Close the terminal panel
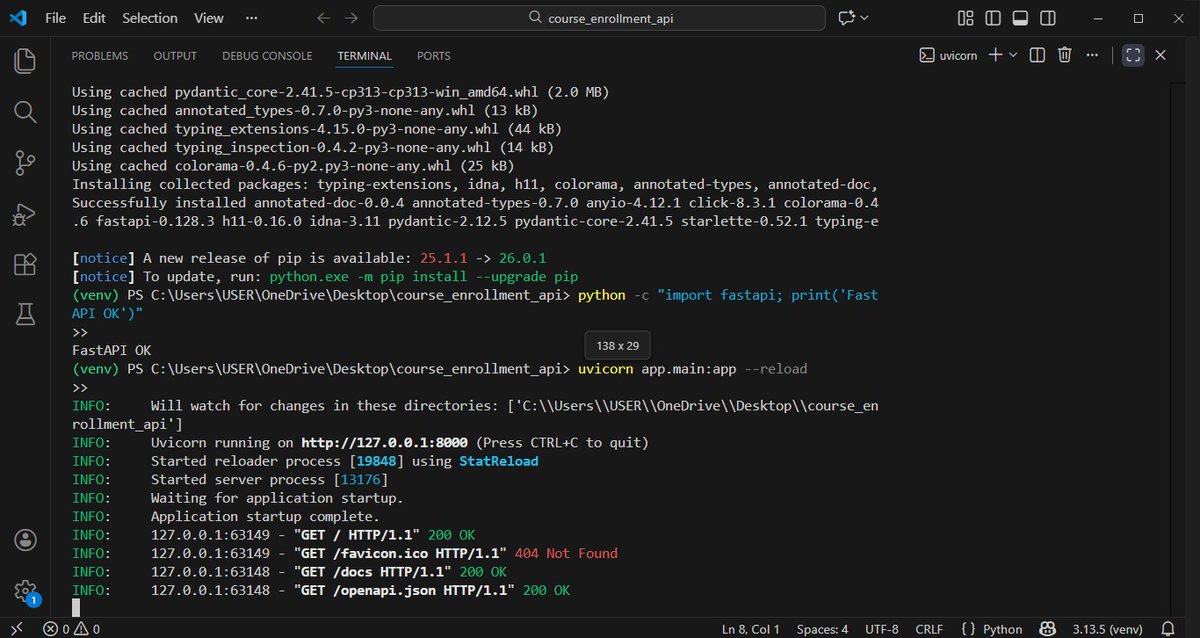The image size is (1200, 638). (x=1160, y=55)
